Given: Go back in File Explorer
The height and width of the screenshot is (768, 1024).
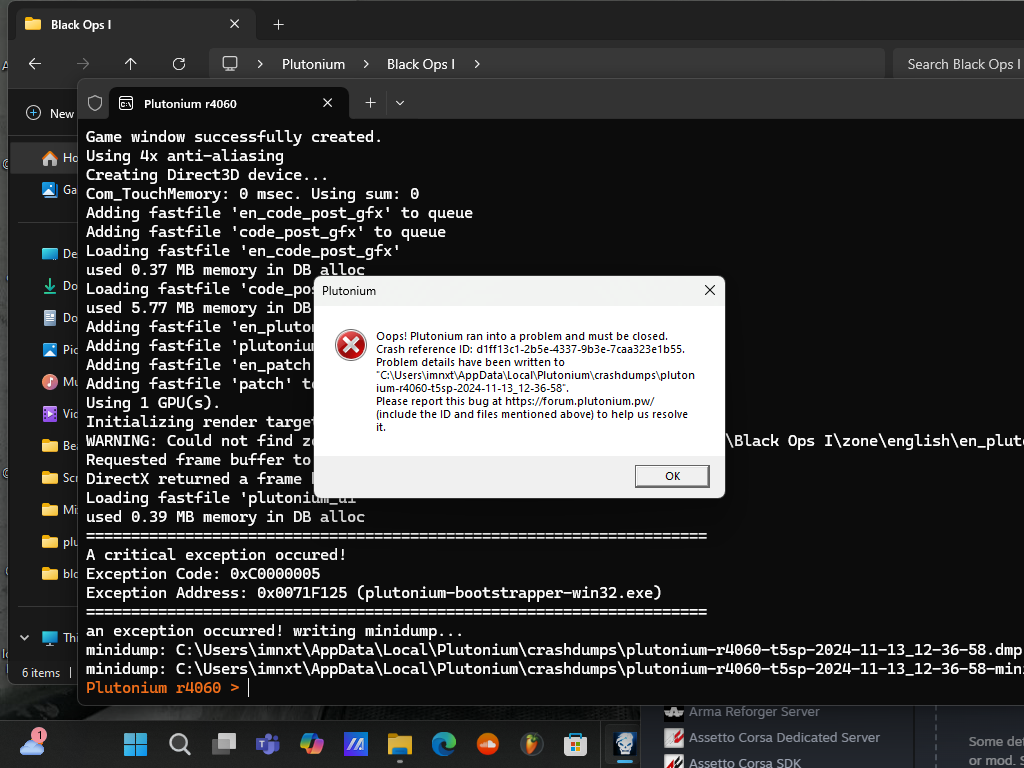Looking at the screenshot, I should point(35,64).
